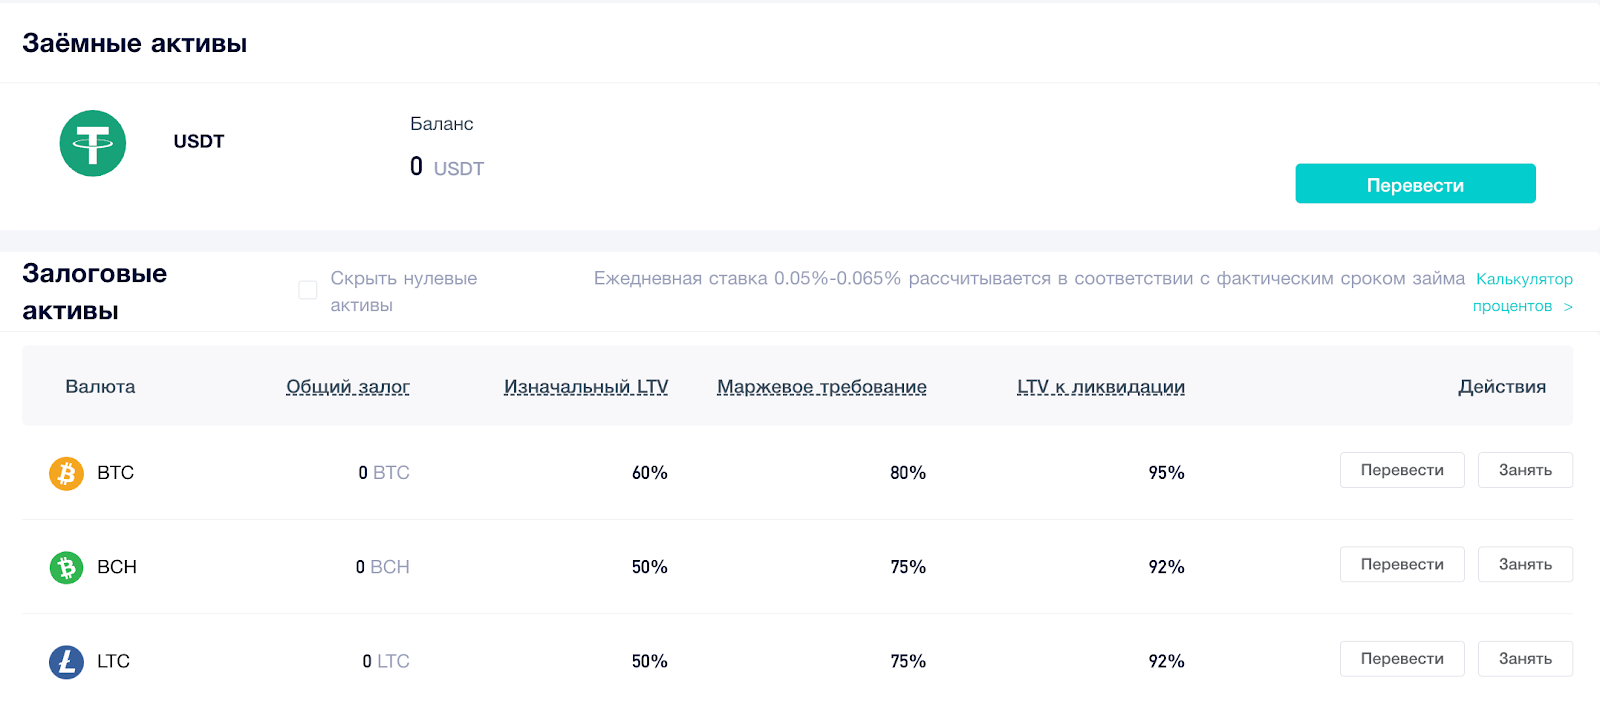Click the Bitcoin Cash BCH icon
The image size is (1600, 704).
tap(67, 567)
